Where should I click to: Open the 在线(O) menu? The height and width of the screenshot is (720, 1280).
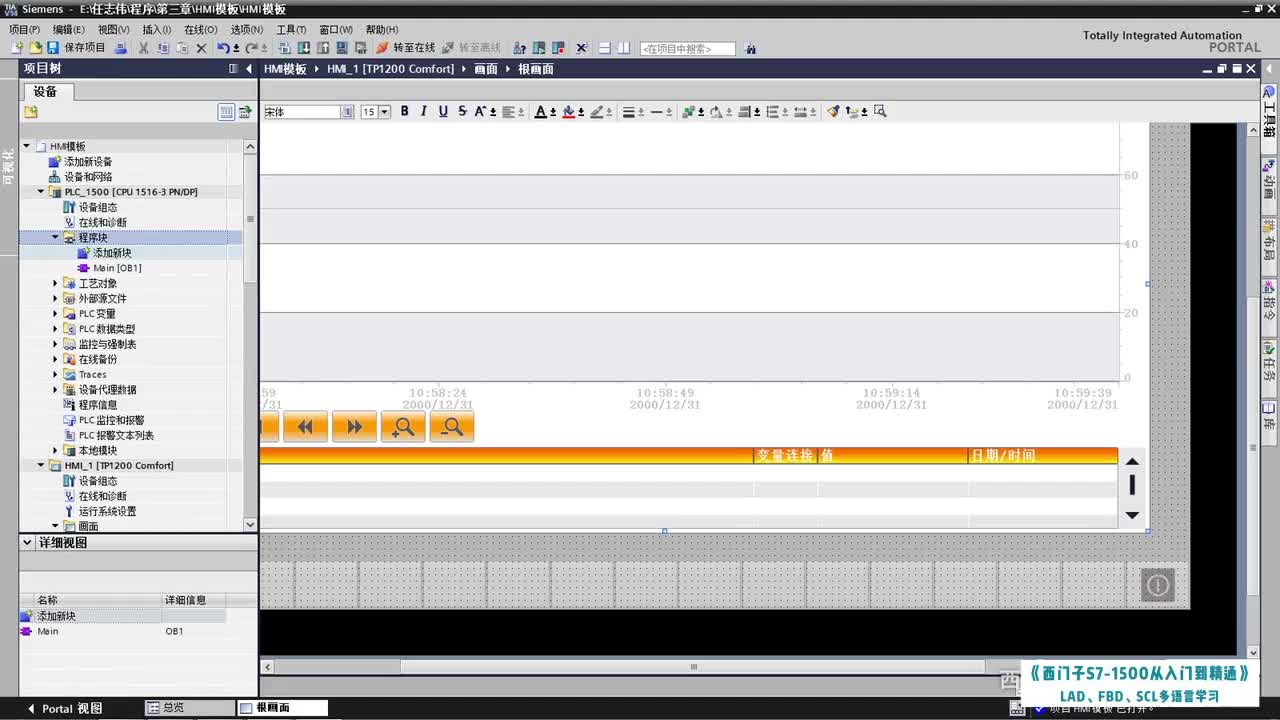point(201,30)
